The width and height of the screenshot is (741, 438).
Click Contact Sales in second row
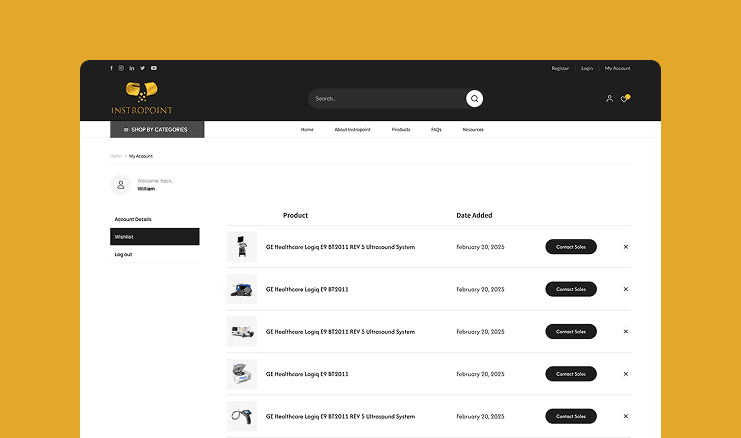click(x=571, y=289)
